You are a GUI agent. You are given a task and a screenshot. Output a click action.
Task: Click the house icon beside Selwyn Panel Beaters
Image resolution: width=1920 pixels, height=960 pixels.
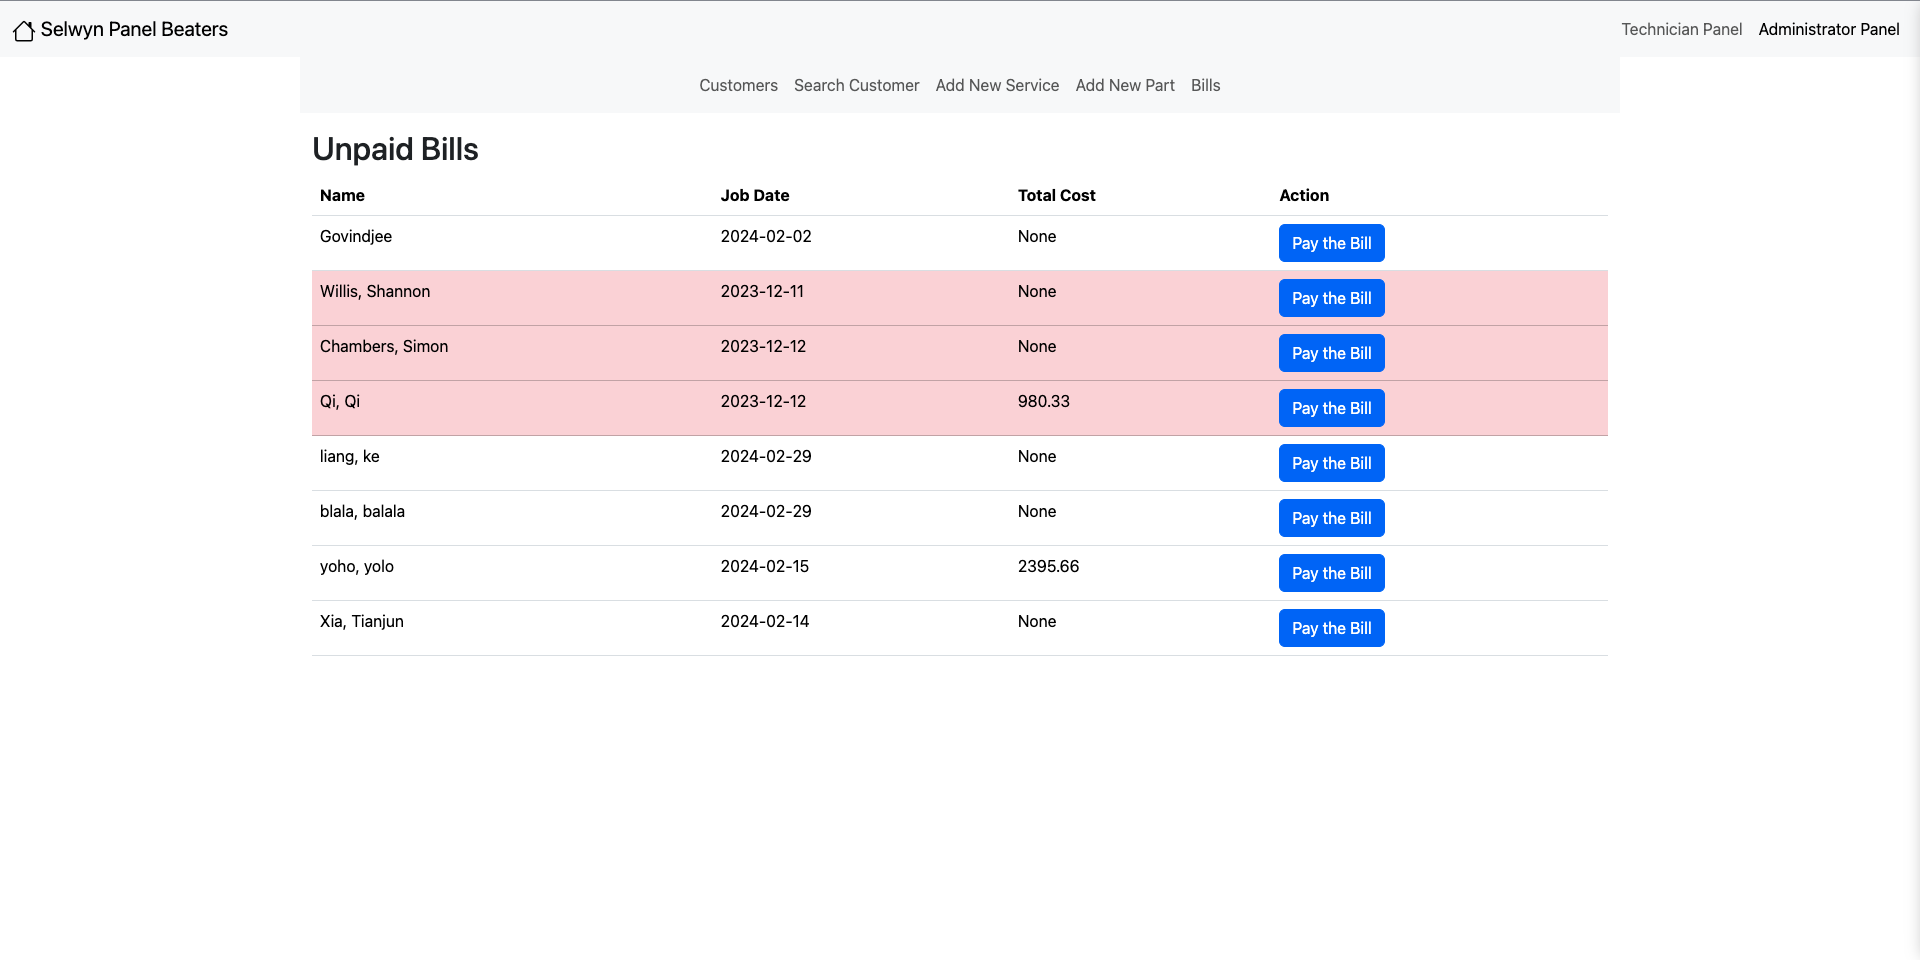tap(24, 31)
